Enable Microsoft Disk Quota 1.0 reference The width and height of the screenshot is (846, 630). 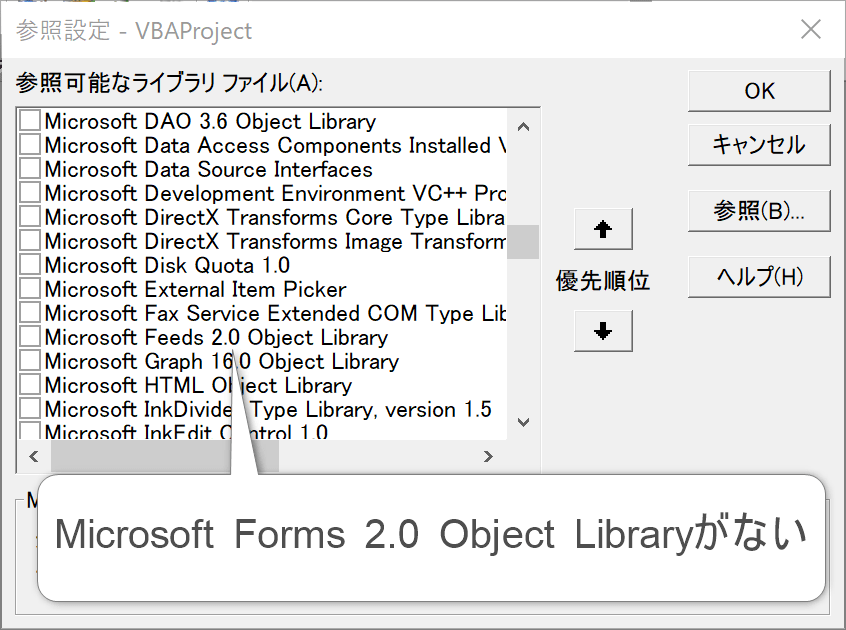coord(31,265)
